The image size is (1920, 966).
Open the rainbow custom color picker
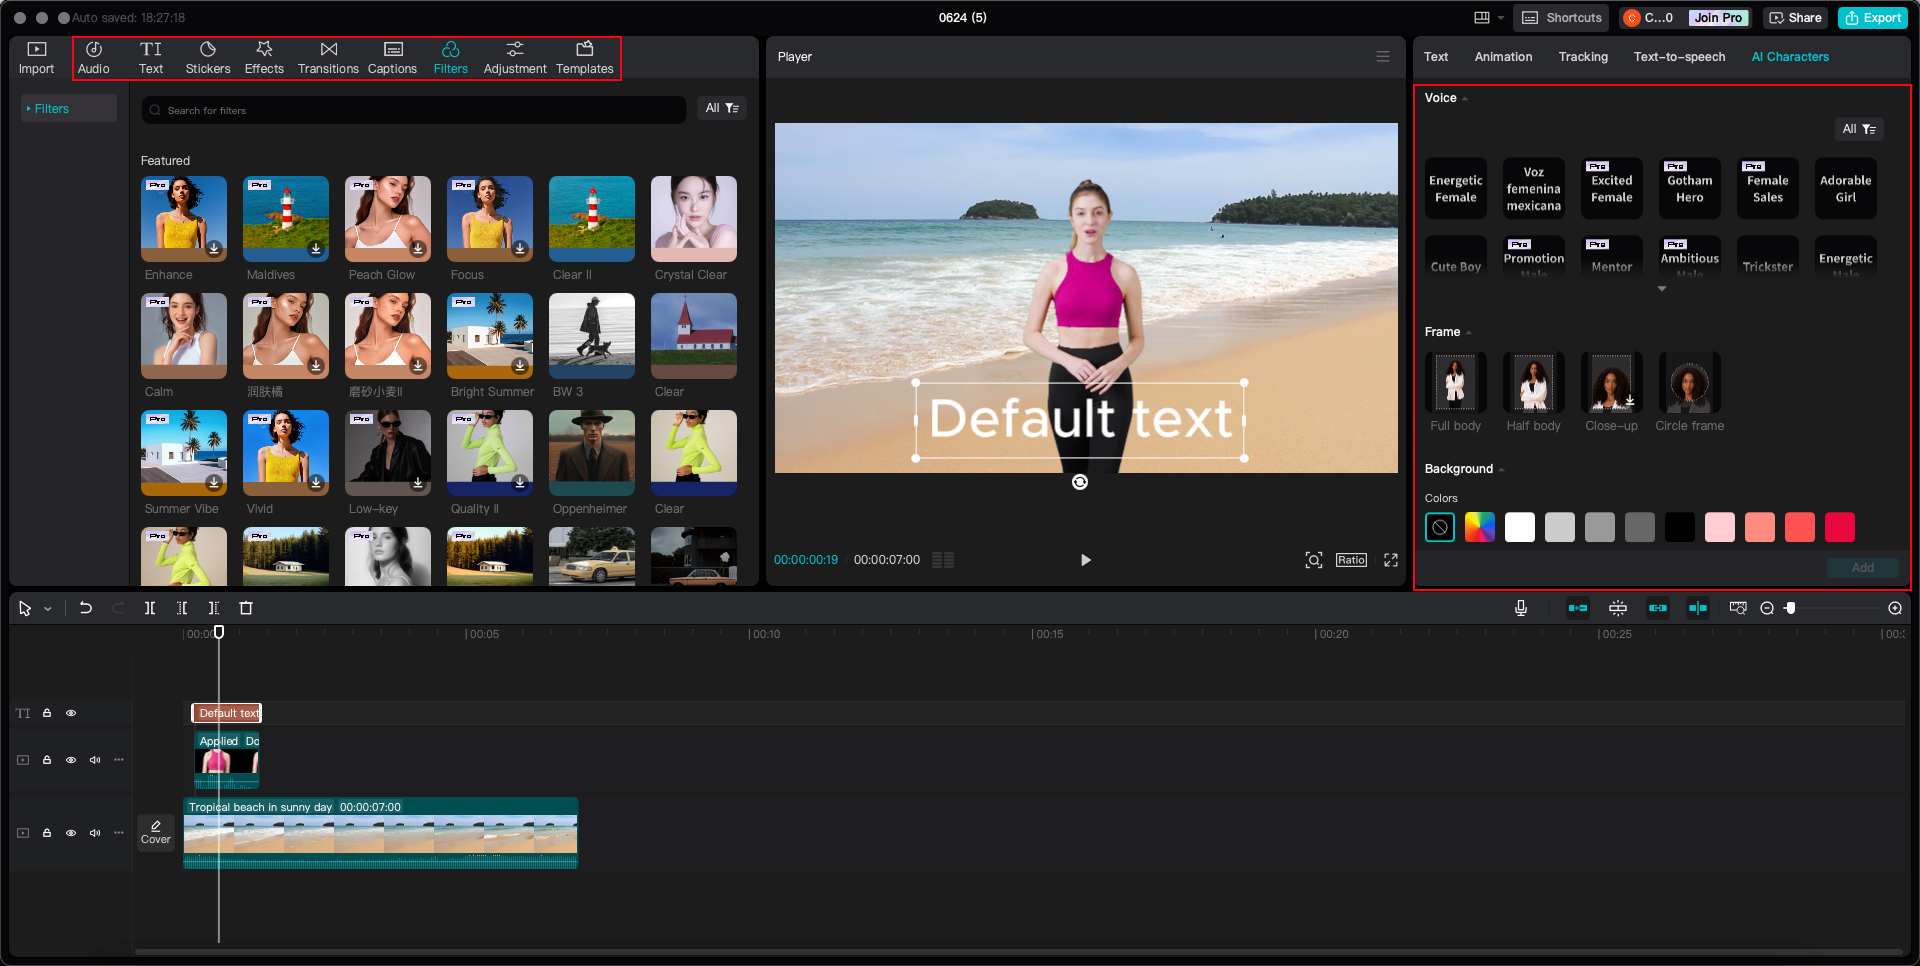point(1480,527)
